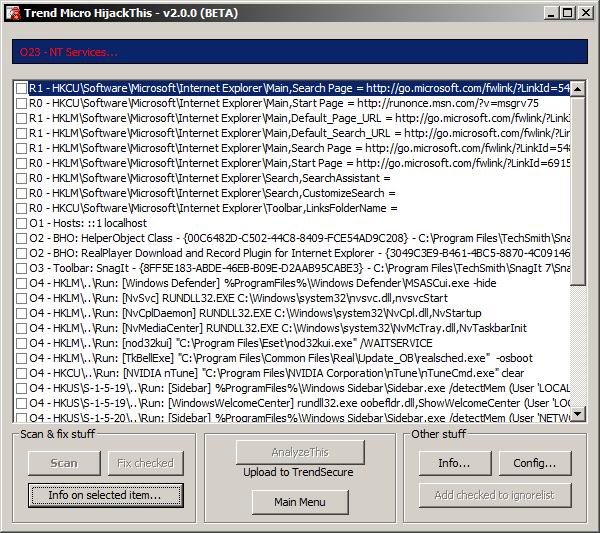Return to the Main Menu
The width and height of the screenshot is (600, 533).
pyautogui.click(x=300, y=502)
